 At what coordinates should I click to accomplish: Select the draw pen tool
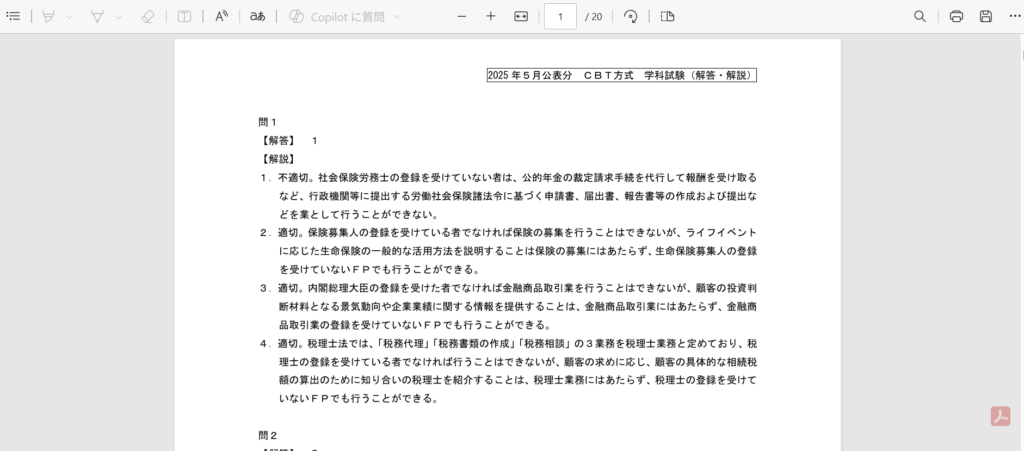98,16
